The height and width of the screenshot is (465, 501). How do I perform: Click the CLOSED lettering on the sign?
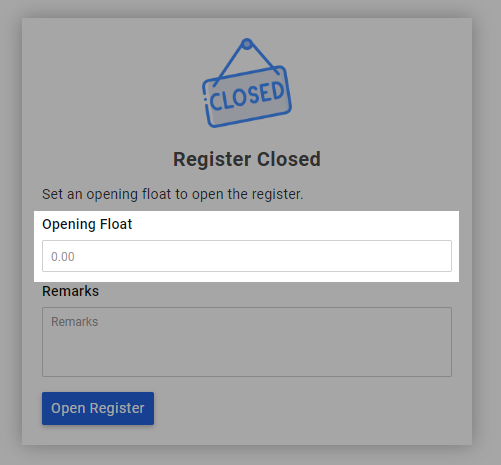(x=247, y=96)
